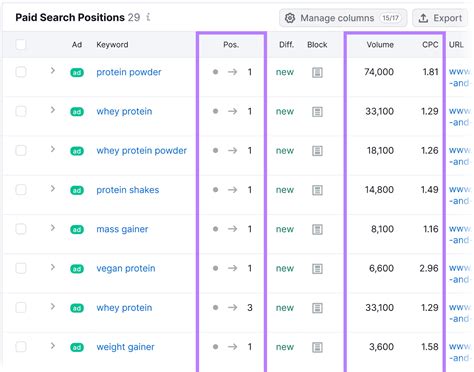Sort by the Keyword column header
The image size is (474, 372).
[112, 45]
